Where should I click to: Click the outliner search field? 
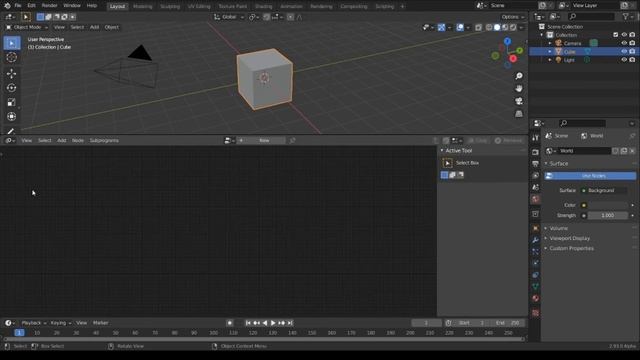[591, 16]
